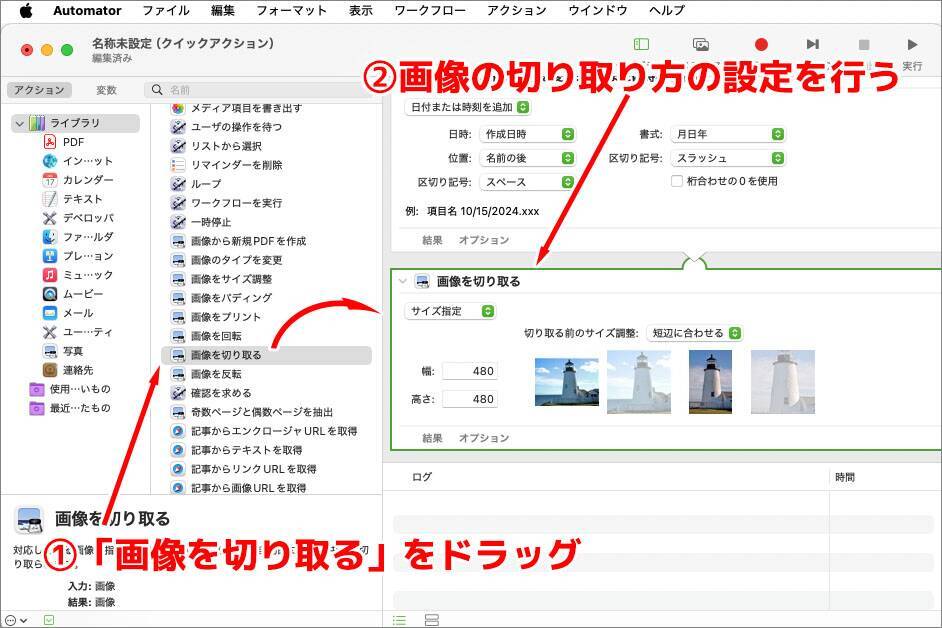Choose the 画像を回転 action
Screen dimensions: 942x628
click(x=215, y=336)
